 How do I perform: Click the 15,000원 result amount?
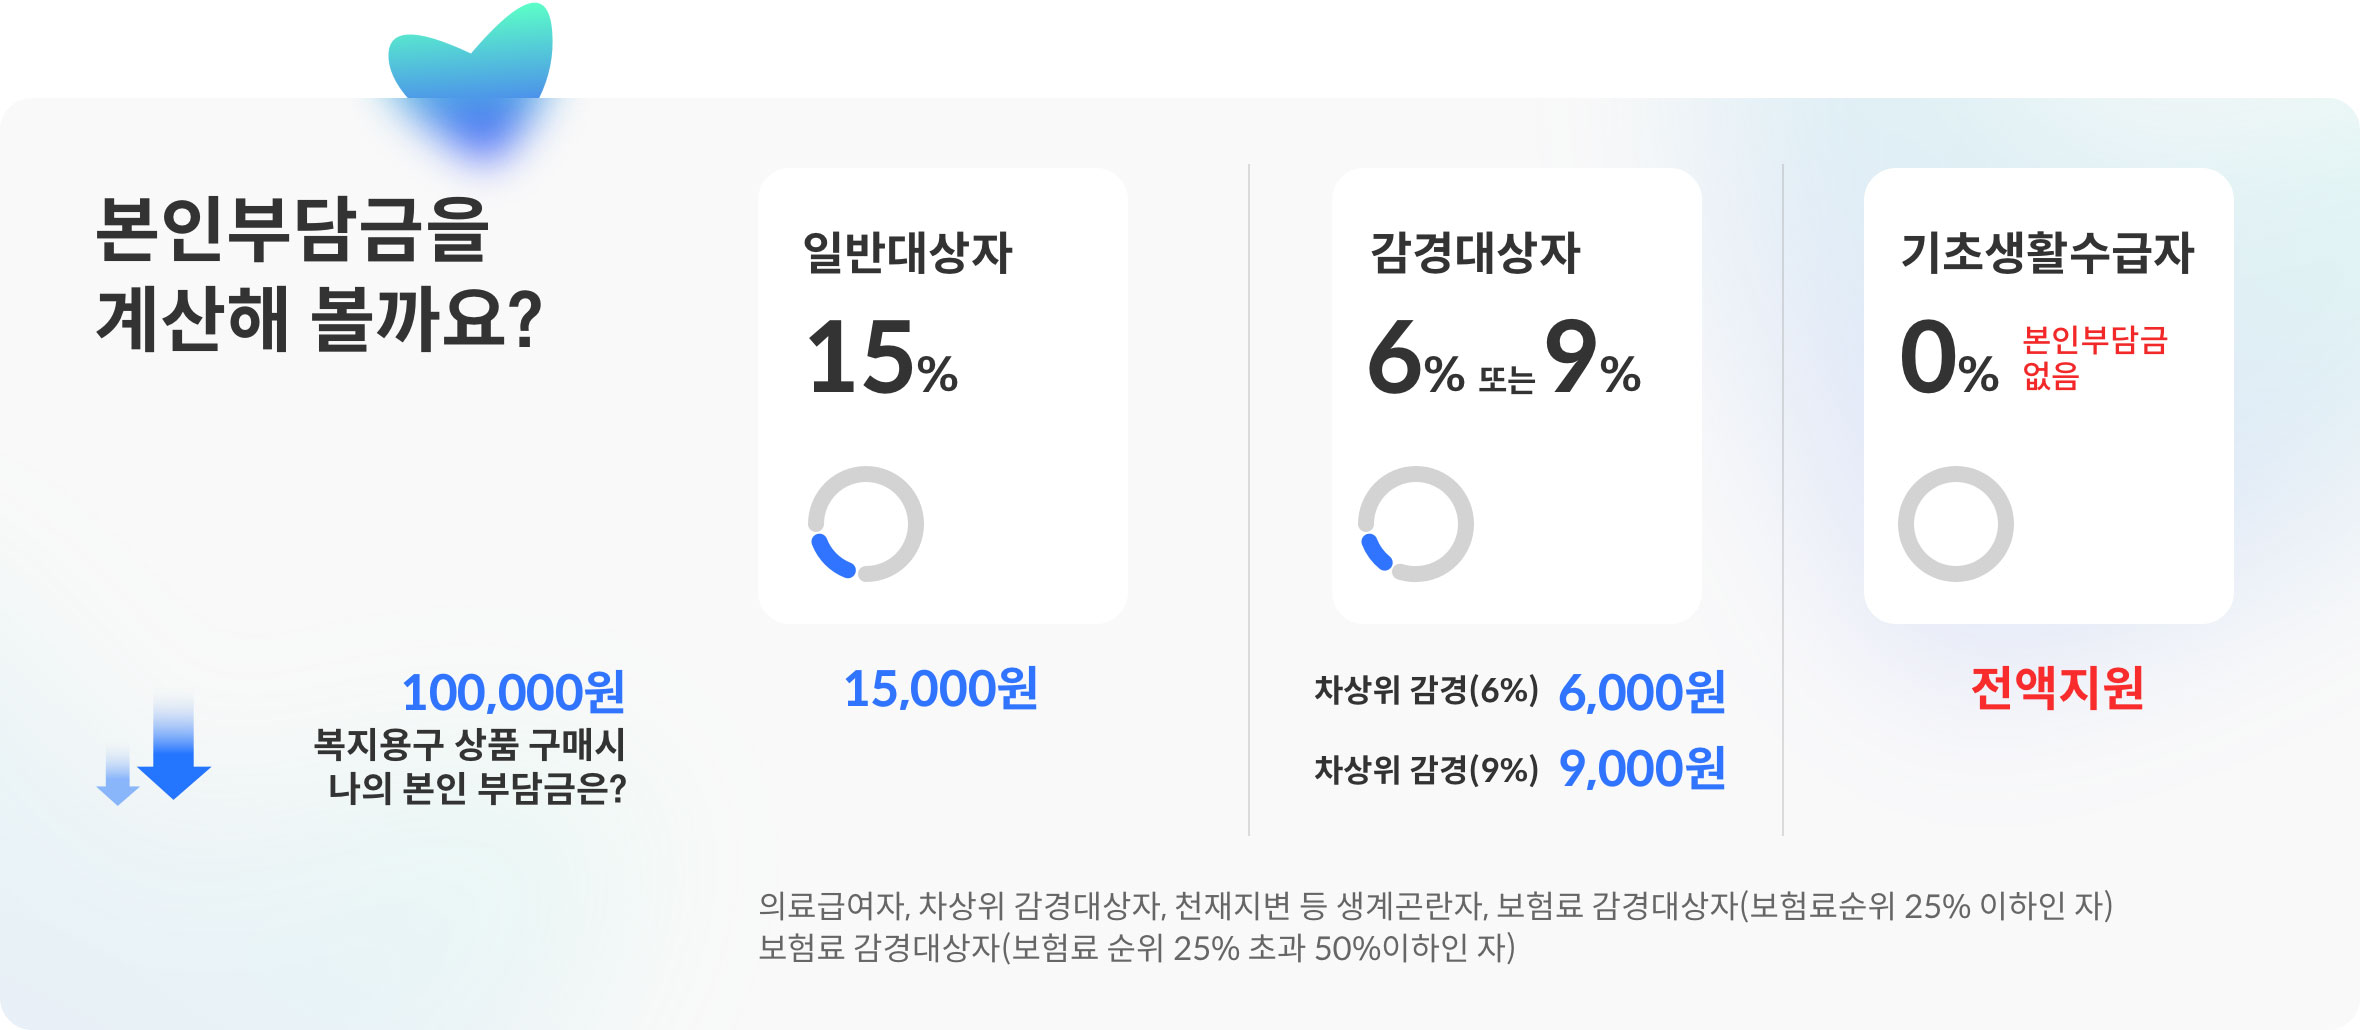[941, 689]
